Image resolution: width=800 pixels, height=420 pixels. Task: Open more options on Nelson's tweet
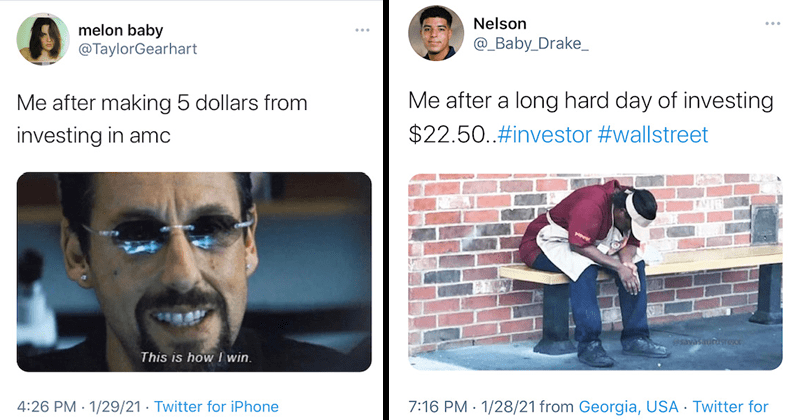point(771,23)
